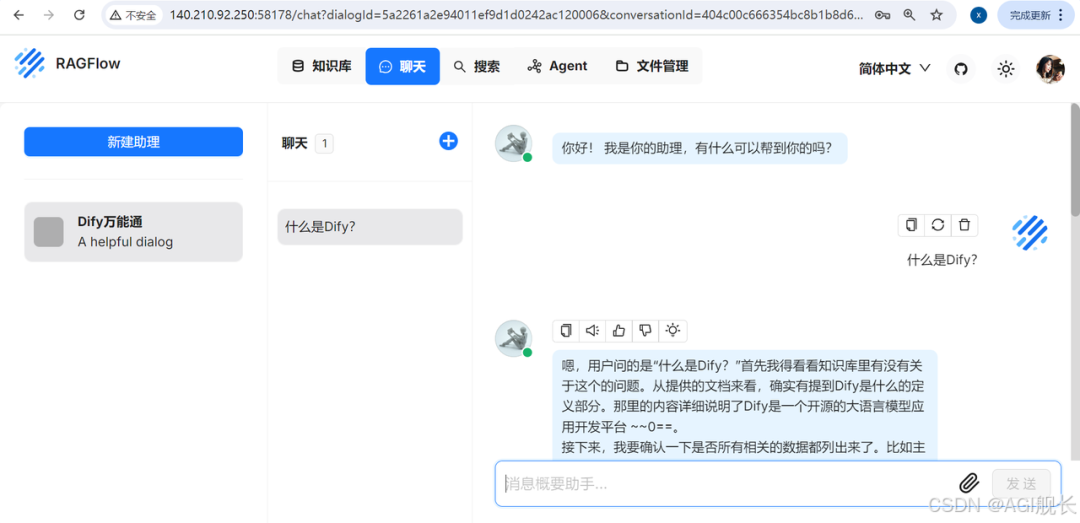Like the assistant's answer with thumbs up
The width and height of the screenshot is (1080, 523).
coord(619,331)
